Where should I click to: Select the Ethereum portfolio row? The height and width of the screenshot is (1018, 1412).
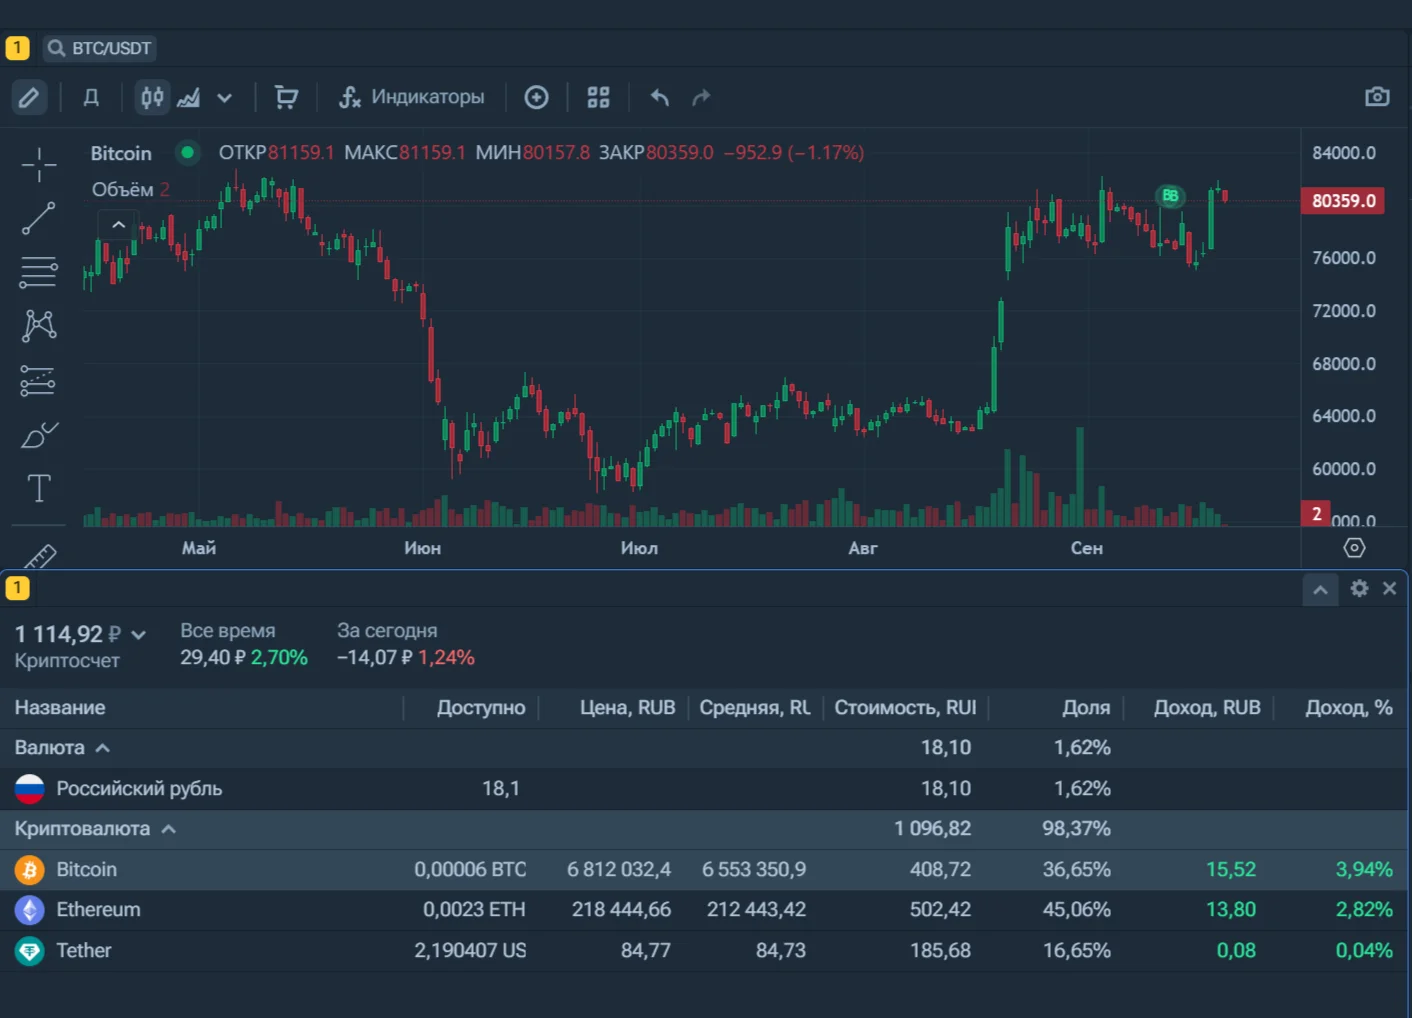coord(704,910)
